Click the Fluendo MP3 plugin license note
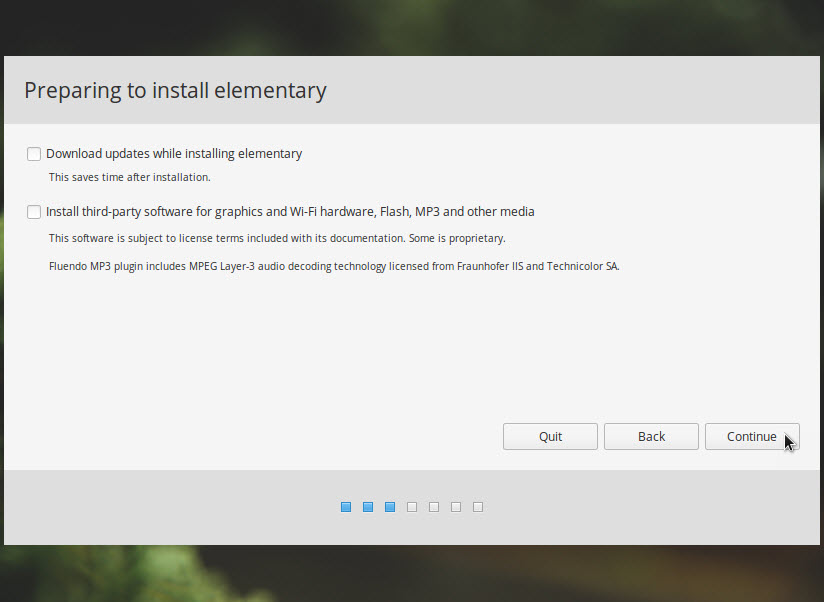This screenshot has width=824, height=602. coord(334,266)
